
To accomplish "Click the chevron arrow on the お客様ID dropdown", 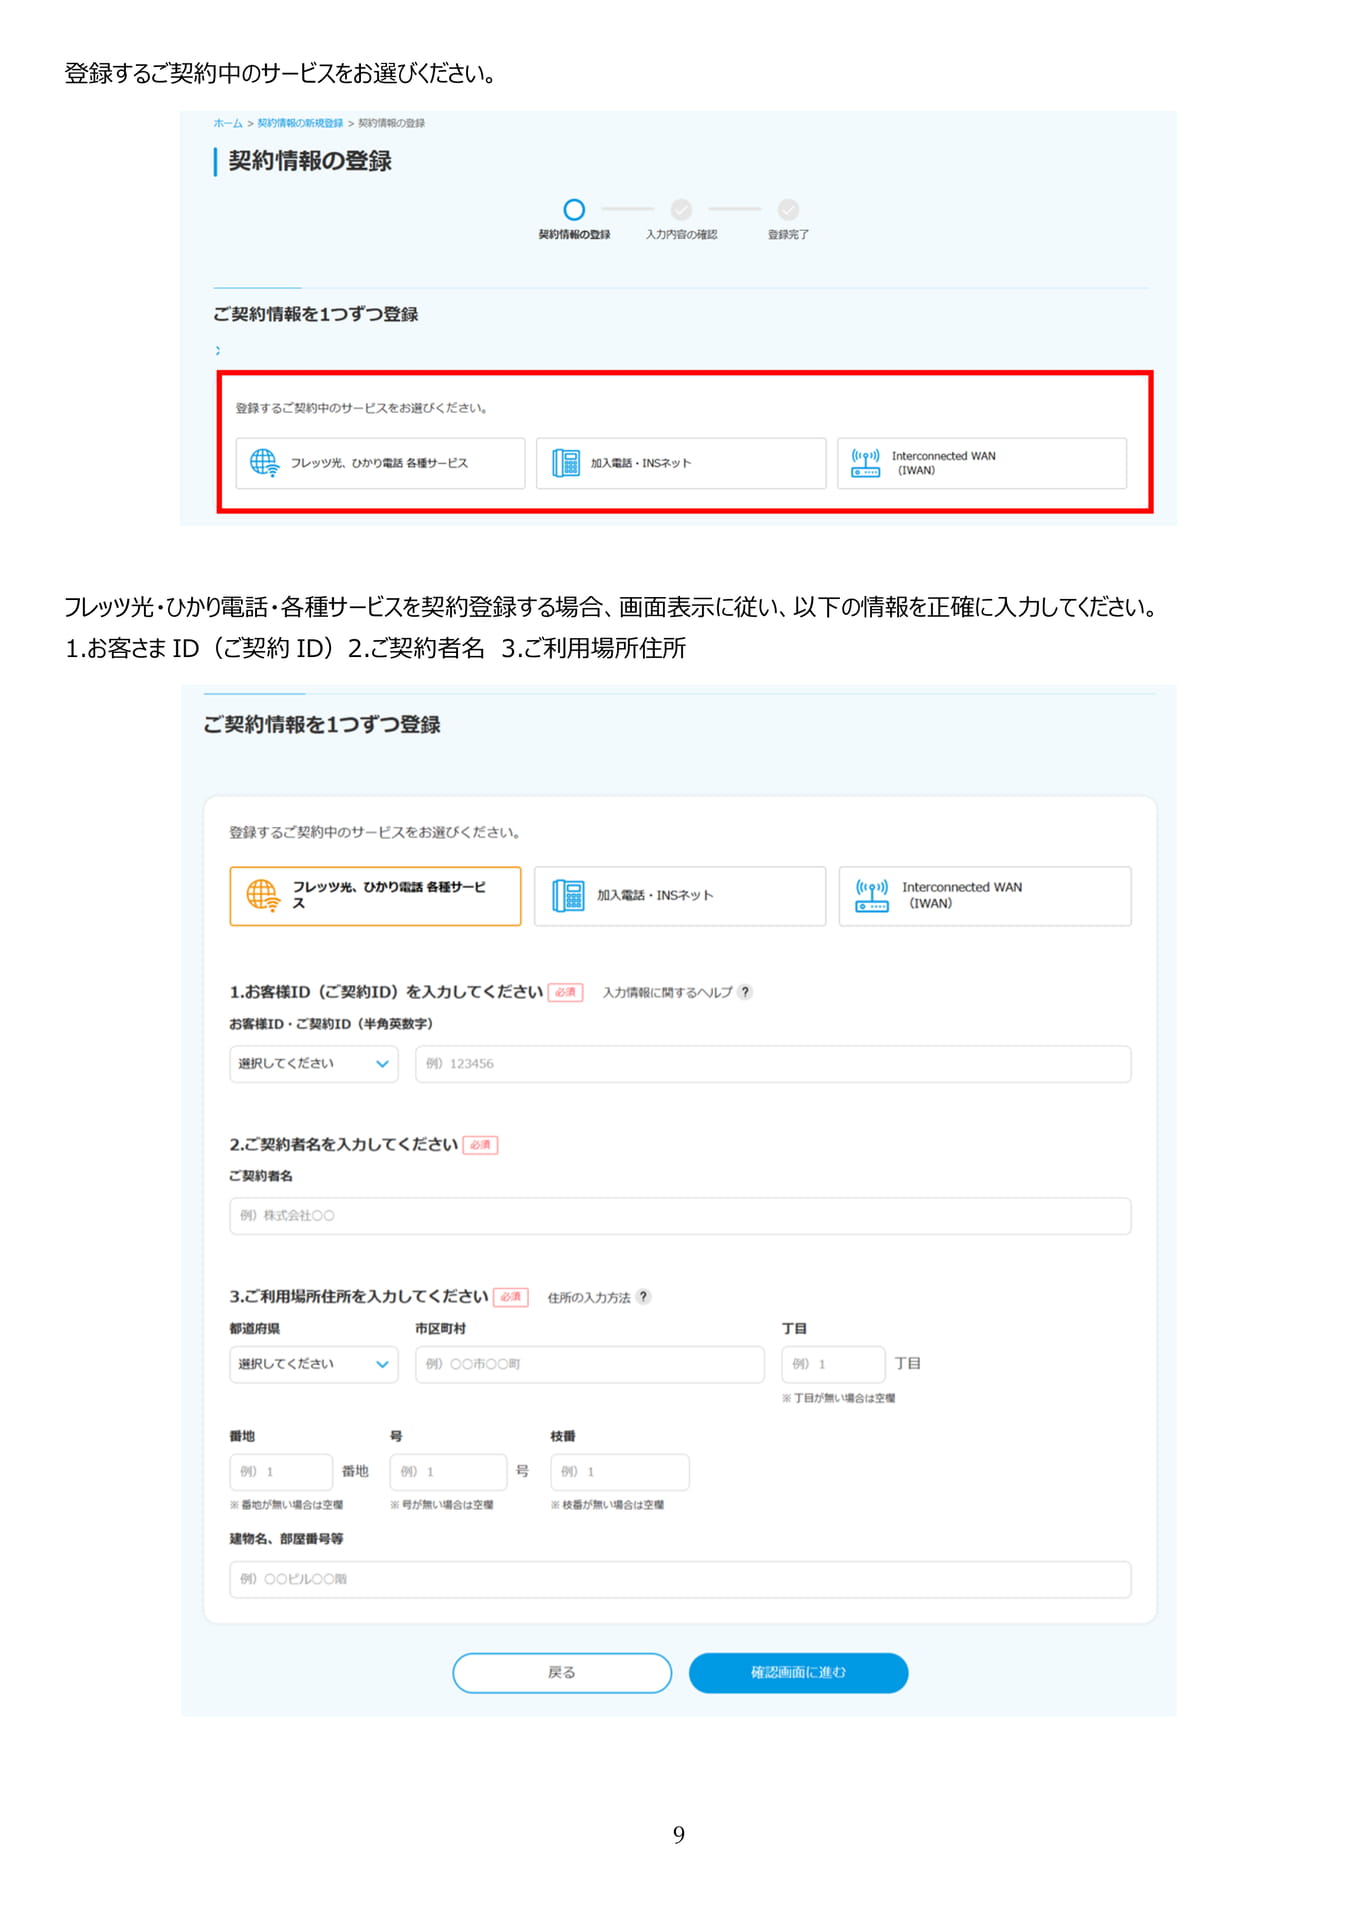I will pos(382,1064).
